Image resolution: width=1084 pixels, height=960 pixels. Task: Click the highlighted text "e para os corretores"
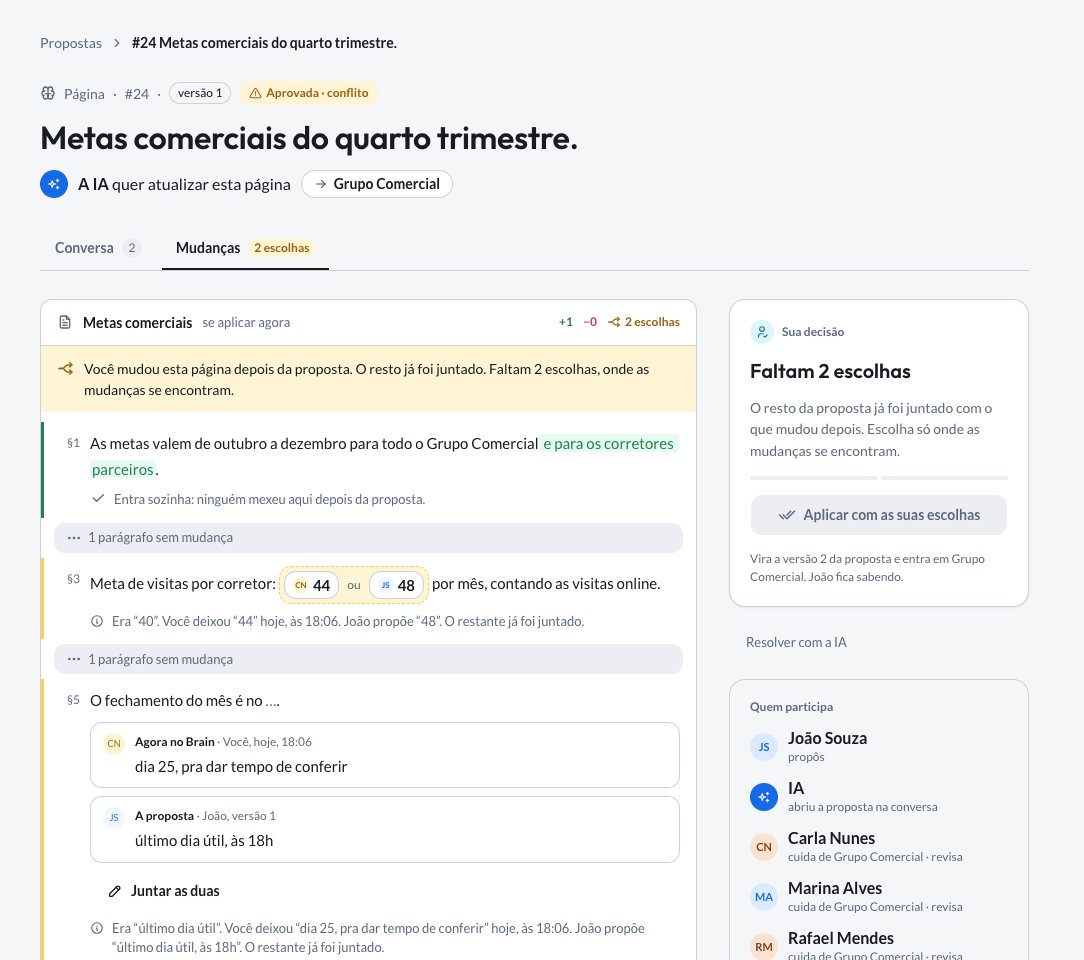click(608, 444)
